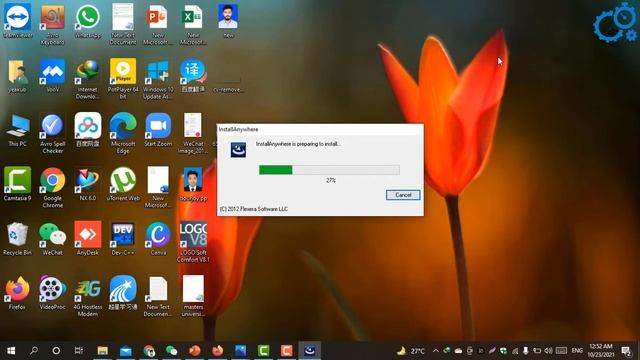This screenshot has height=360, width=640.
Task: Click the 27°C weather widget
Action: [411, 351]
